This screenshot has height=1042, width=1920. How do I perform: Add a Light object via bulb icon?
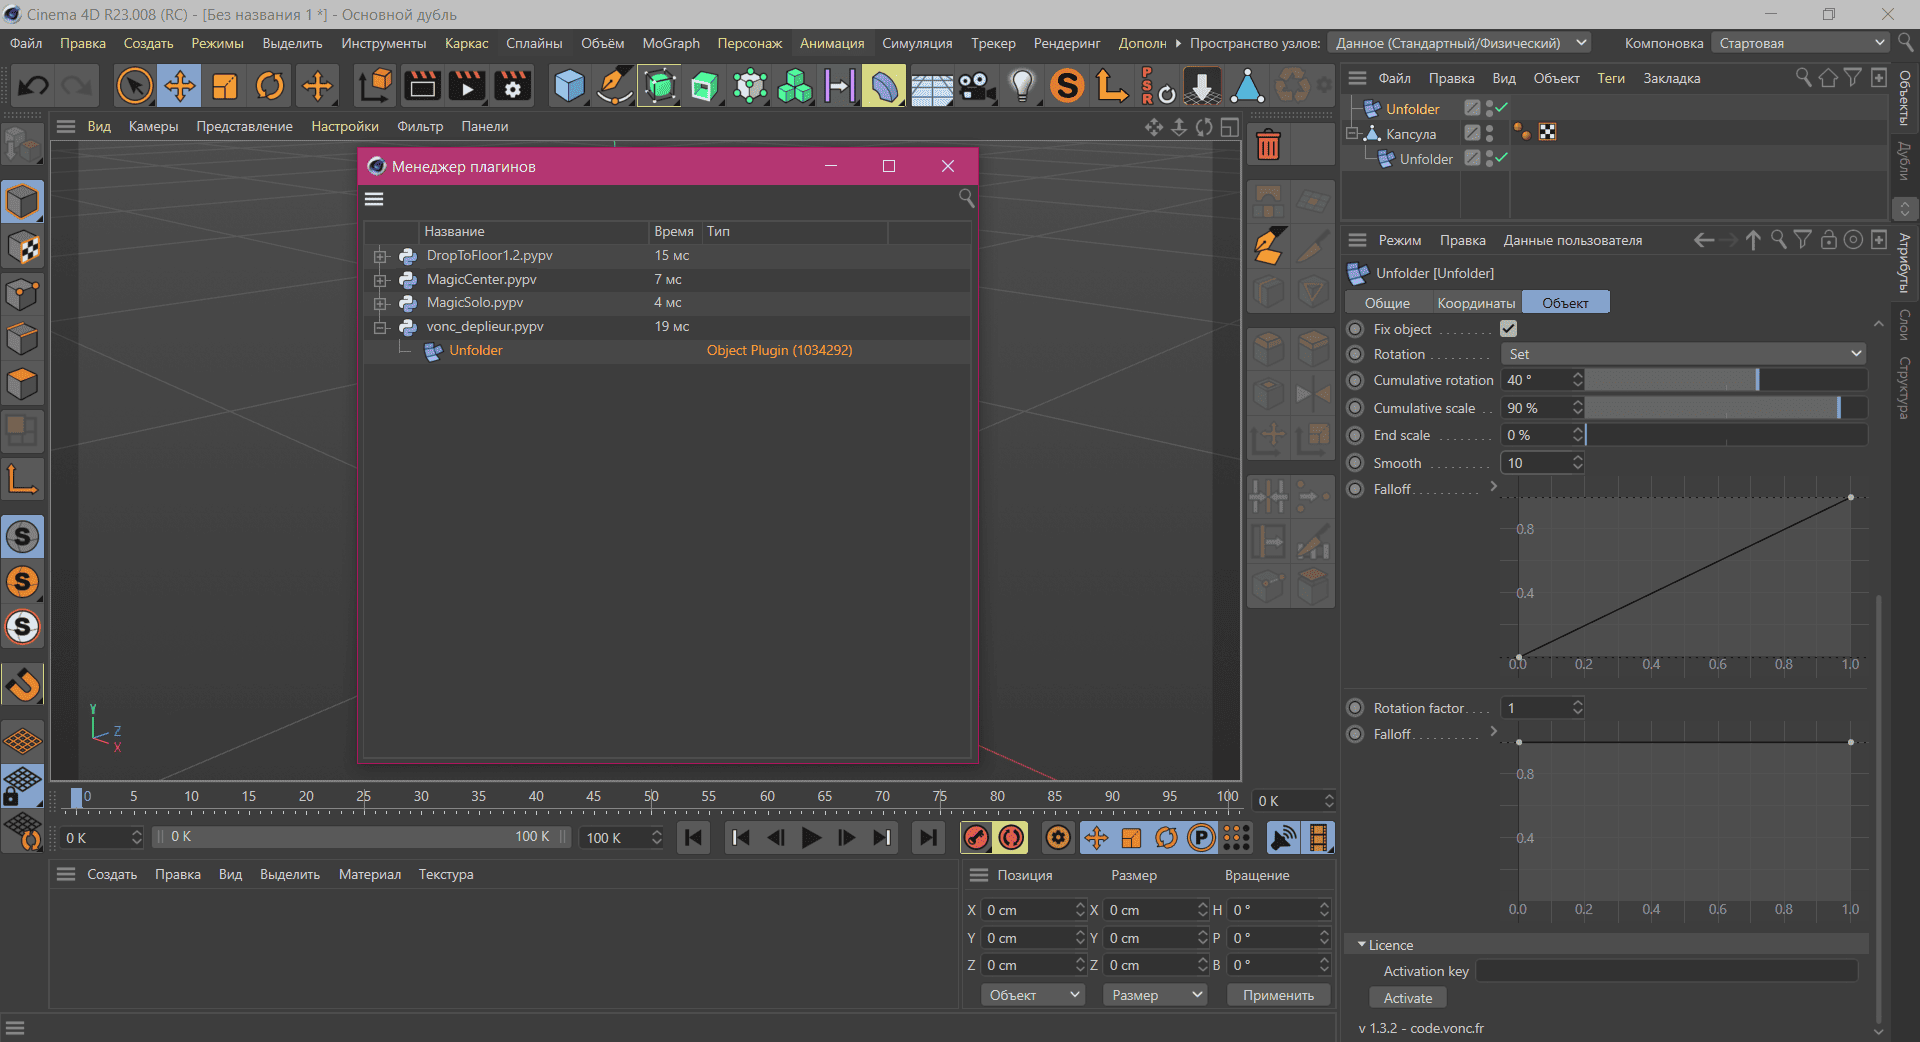pos(1022,86)
